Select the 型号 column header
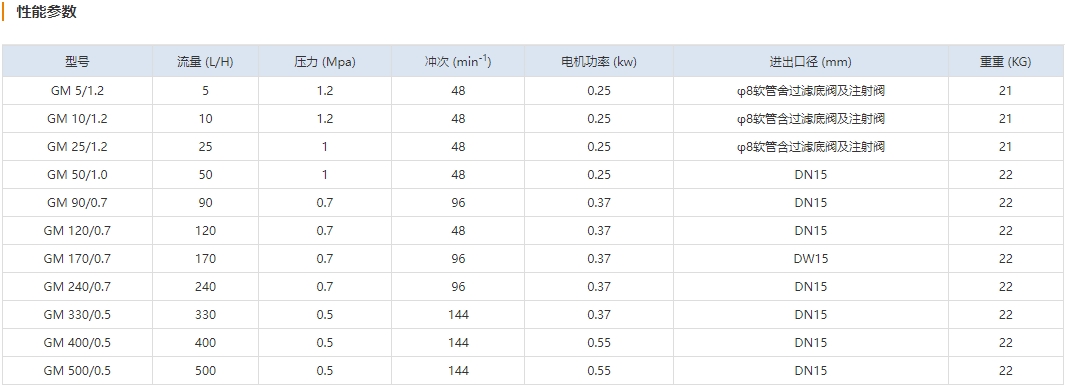This screenshot has height=386, width=1065. 77,62
